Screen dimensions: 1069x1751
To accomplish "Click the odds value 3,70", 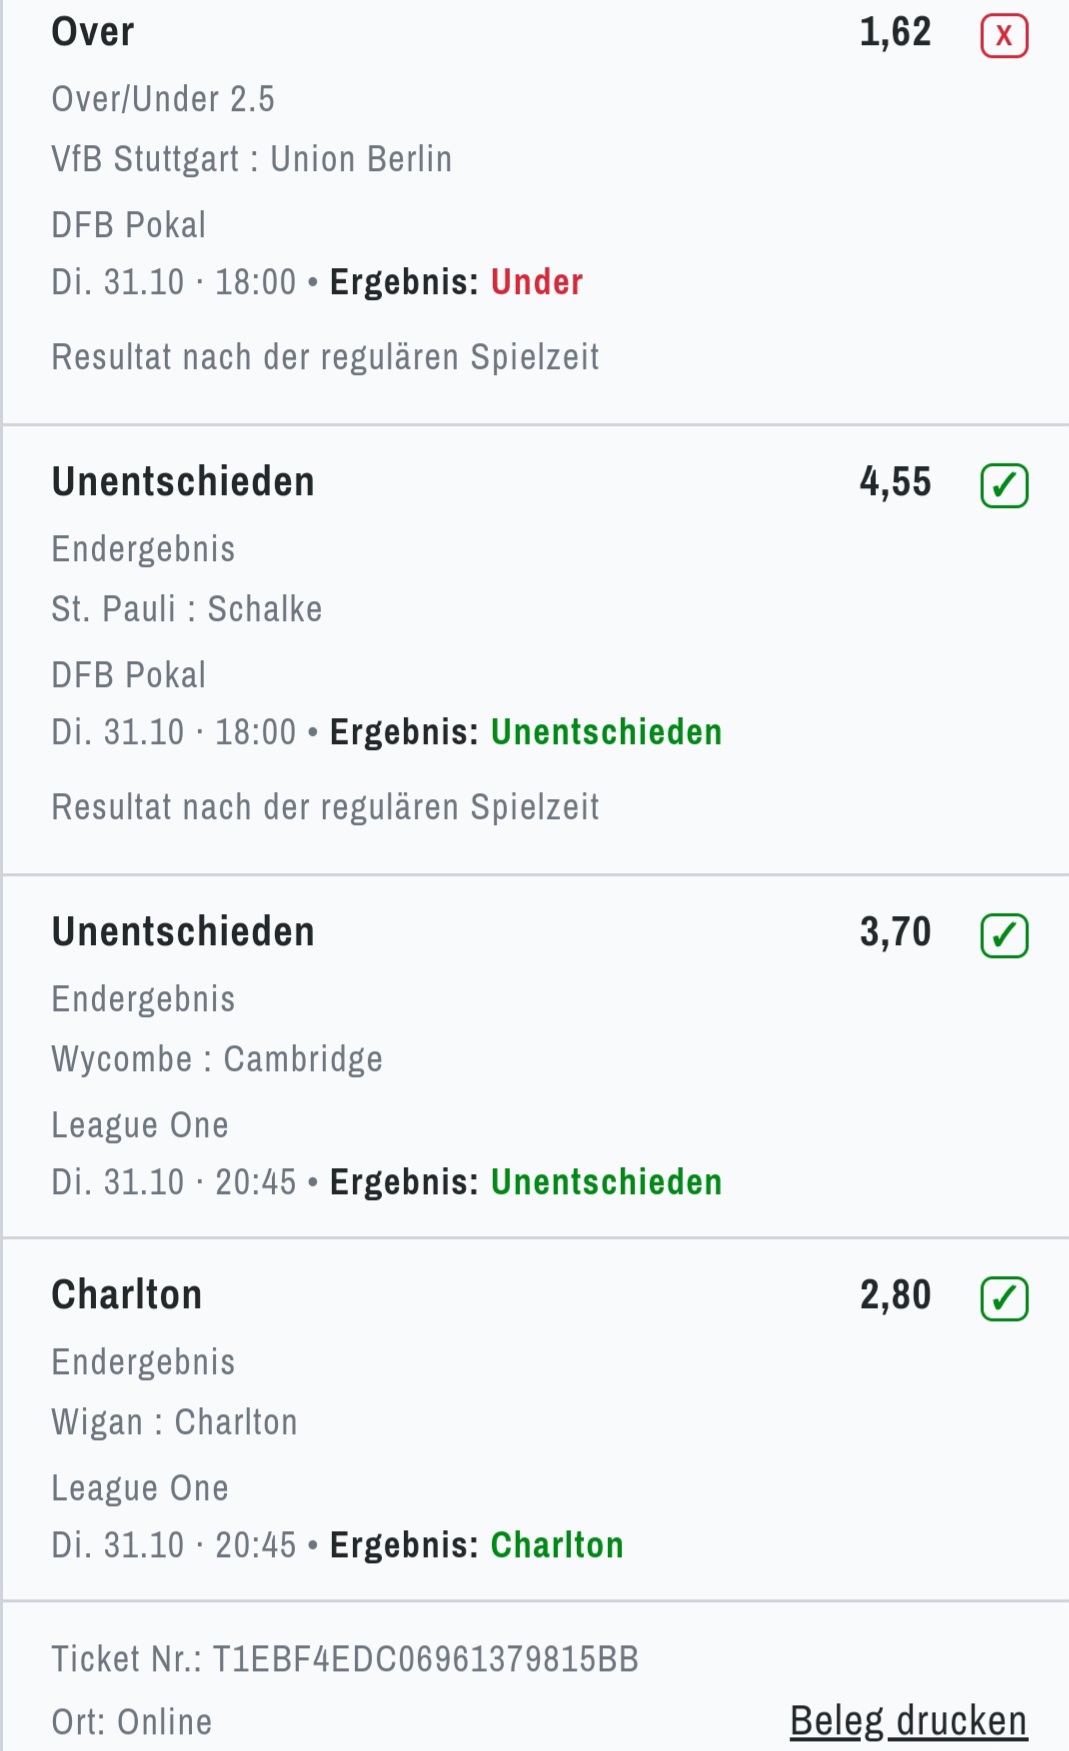I will point(895,933).
